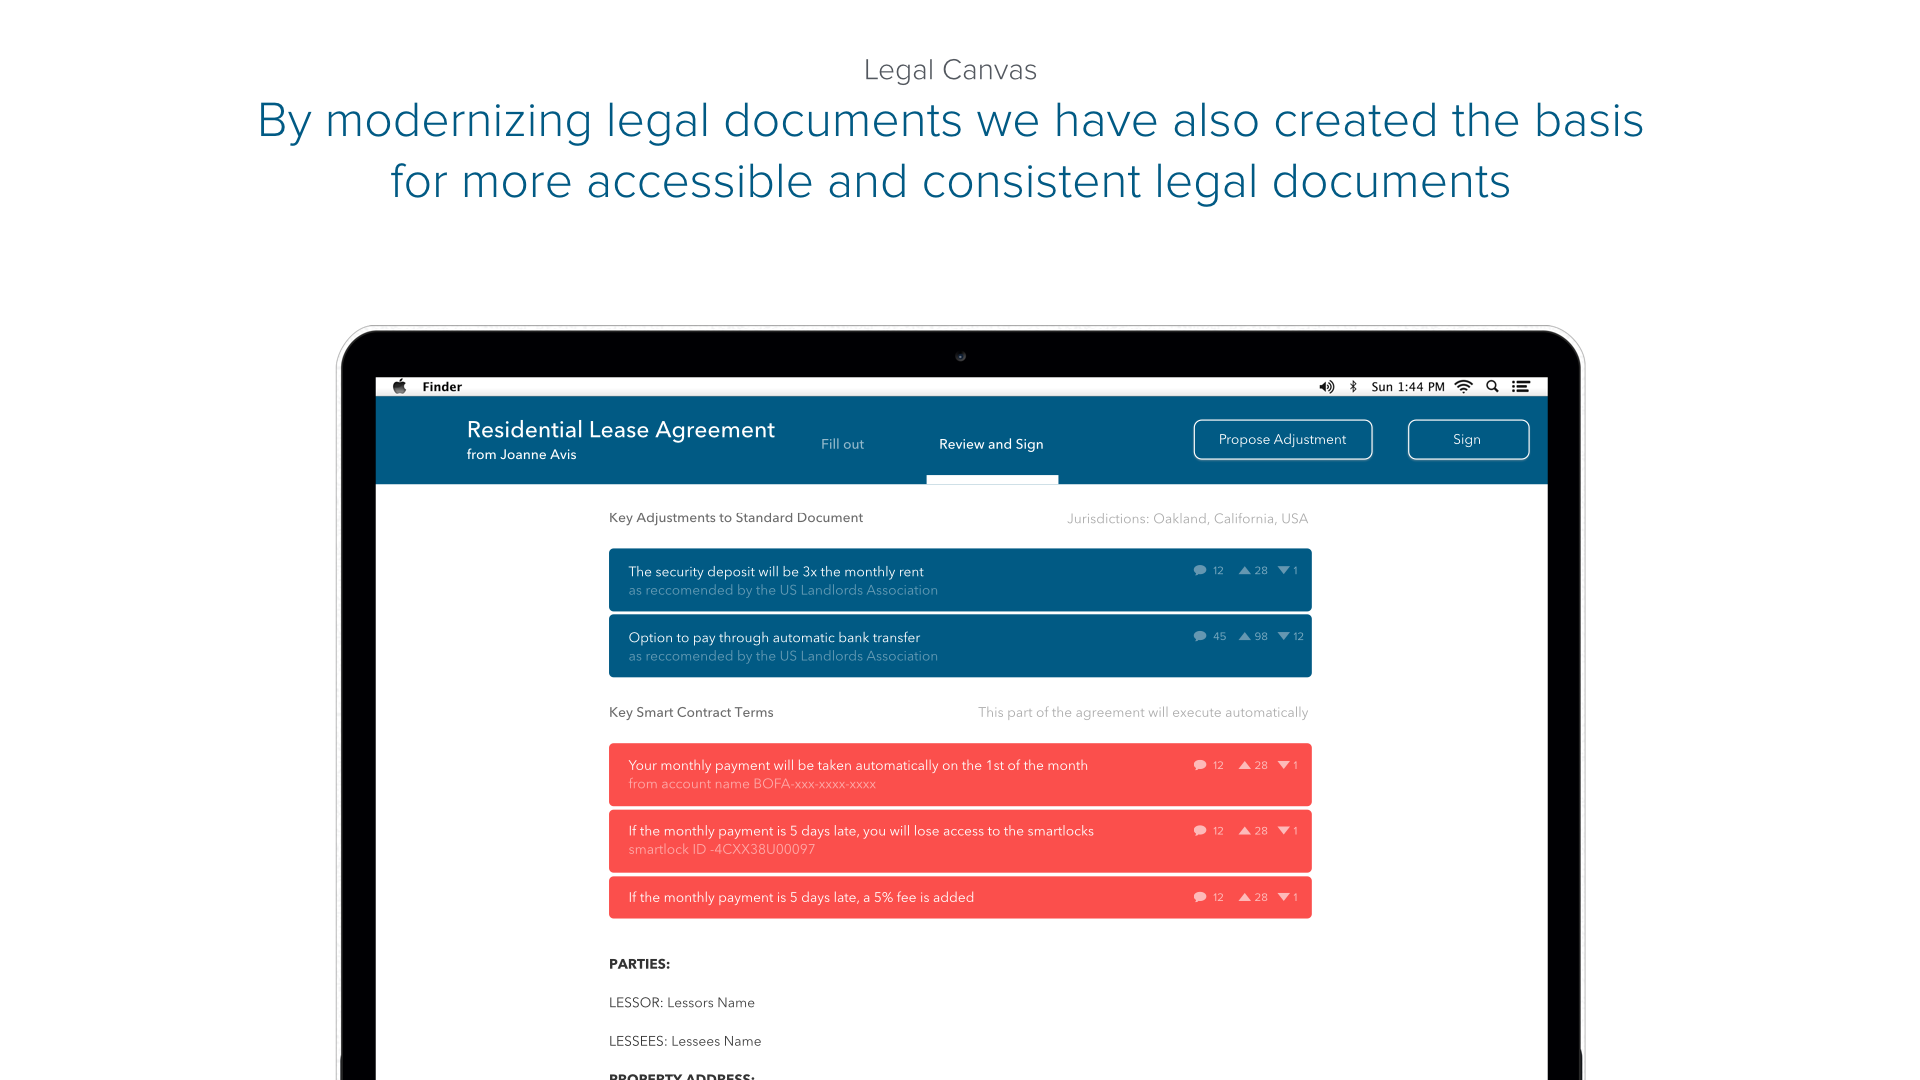
Task: Click the Propose Adjustment button
Action: 1282,440
